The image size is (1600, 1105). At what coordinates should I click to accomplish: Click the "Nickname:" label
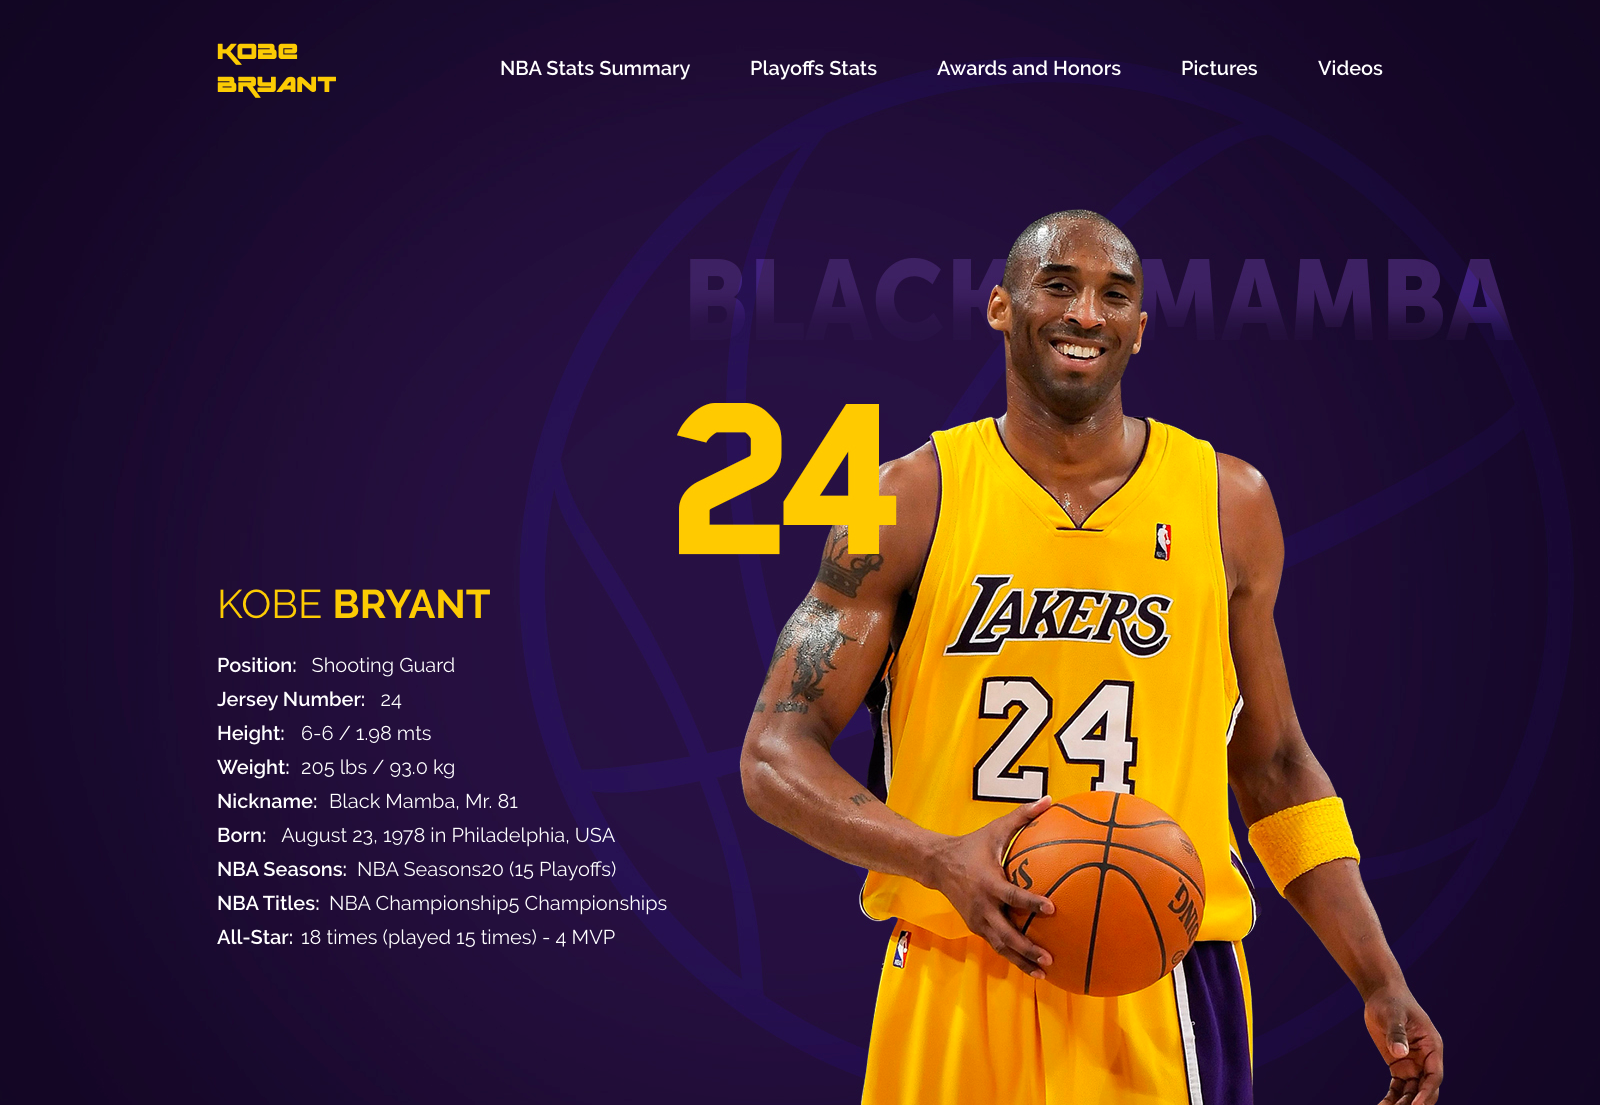tap(267, 801)
